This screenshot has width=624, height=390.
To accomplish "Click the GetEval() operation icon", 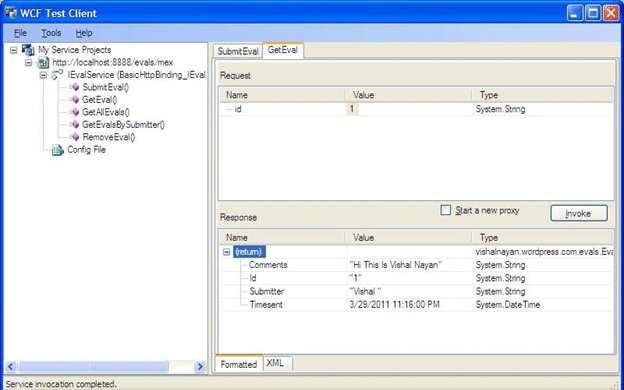I will click(75, 100).
